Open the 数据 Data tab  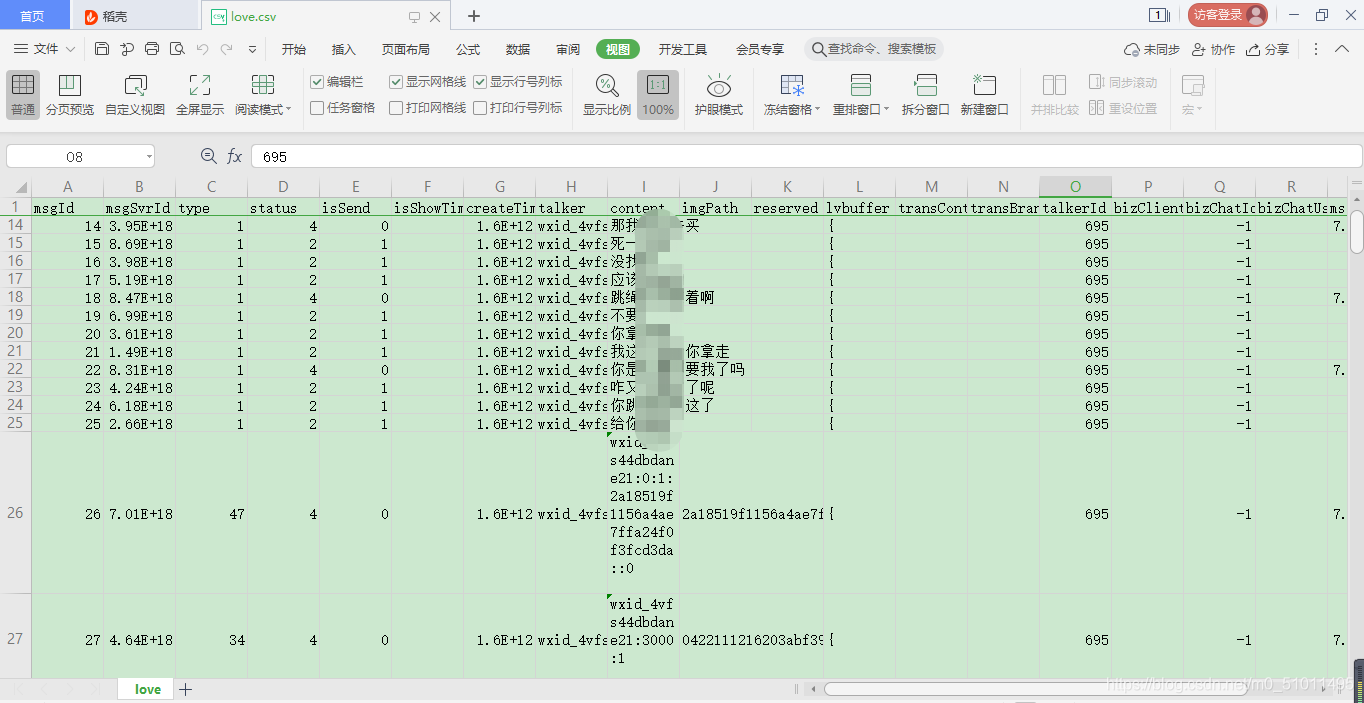[x=518, y=49]
